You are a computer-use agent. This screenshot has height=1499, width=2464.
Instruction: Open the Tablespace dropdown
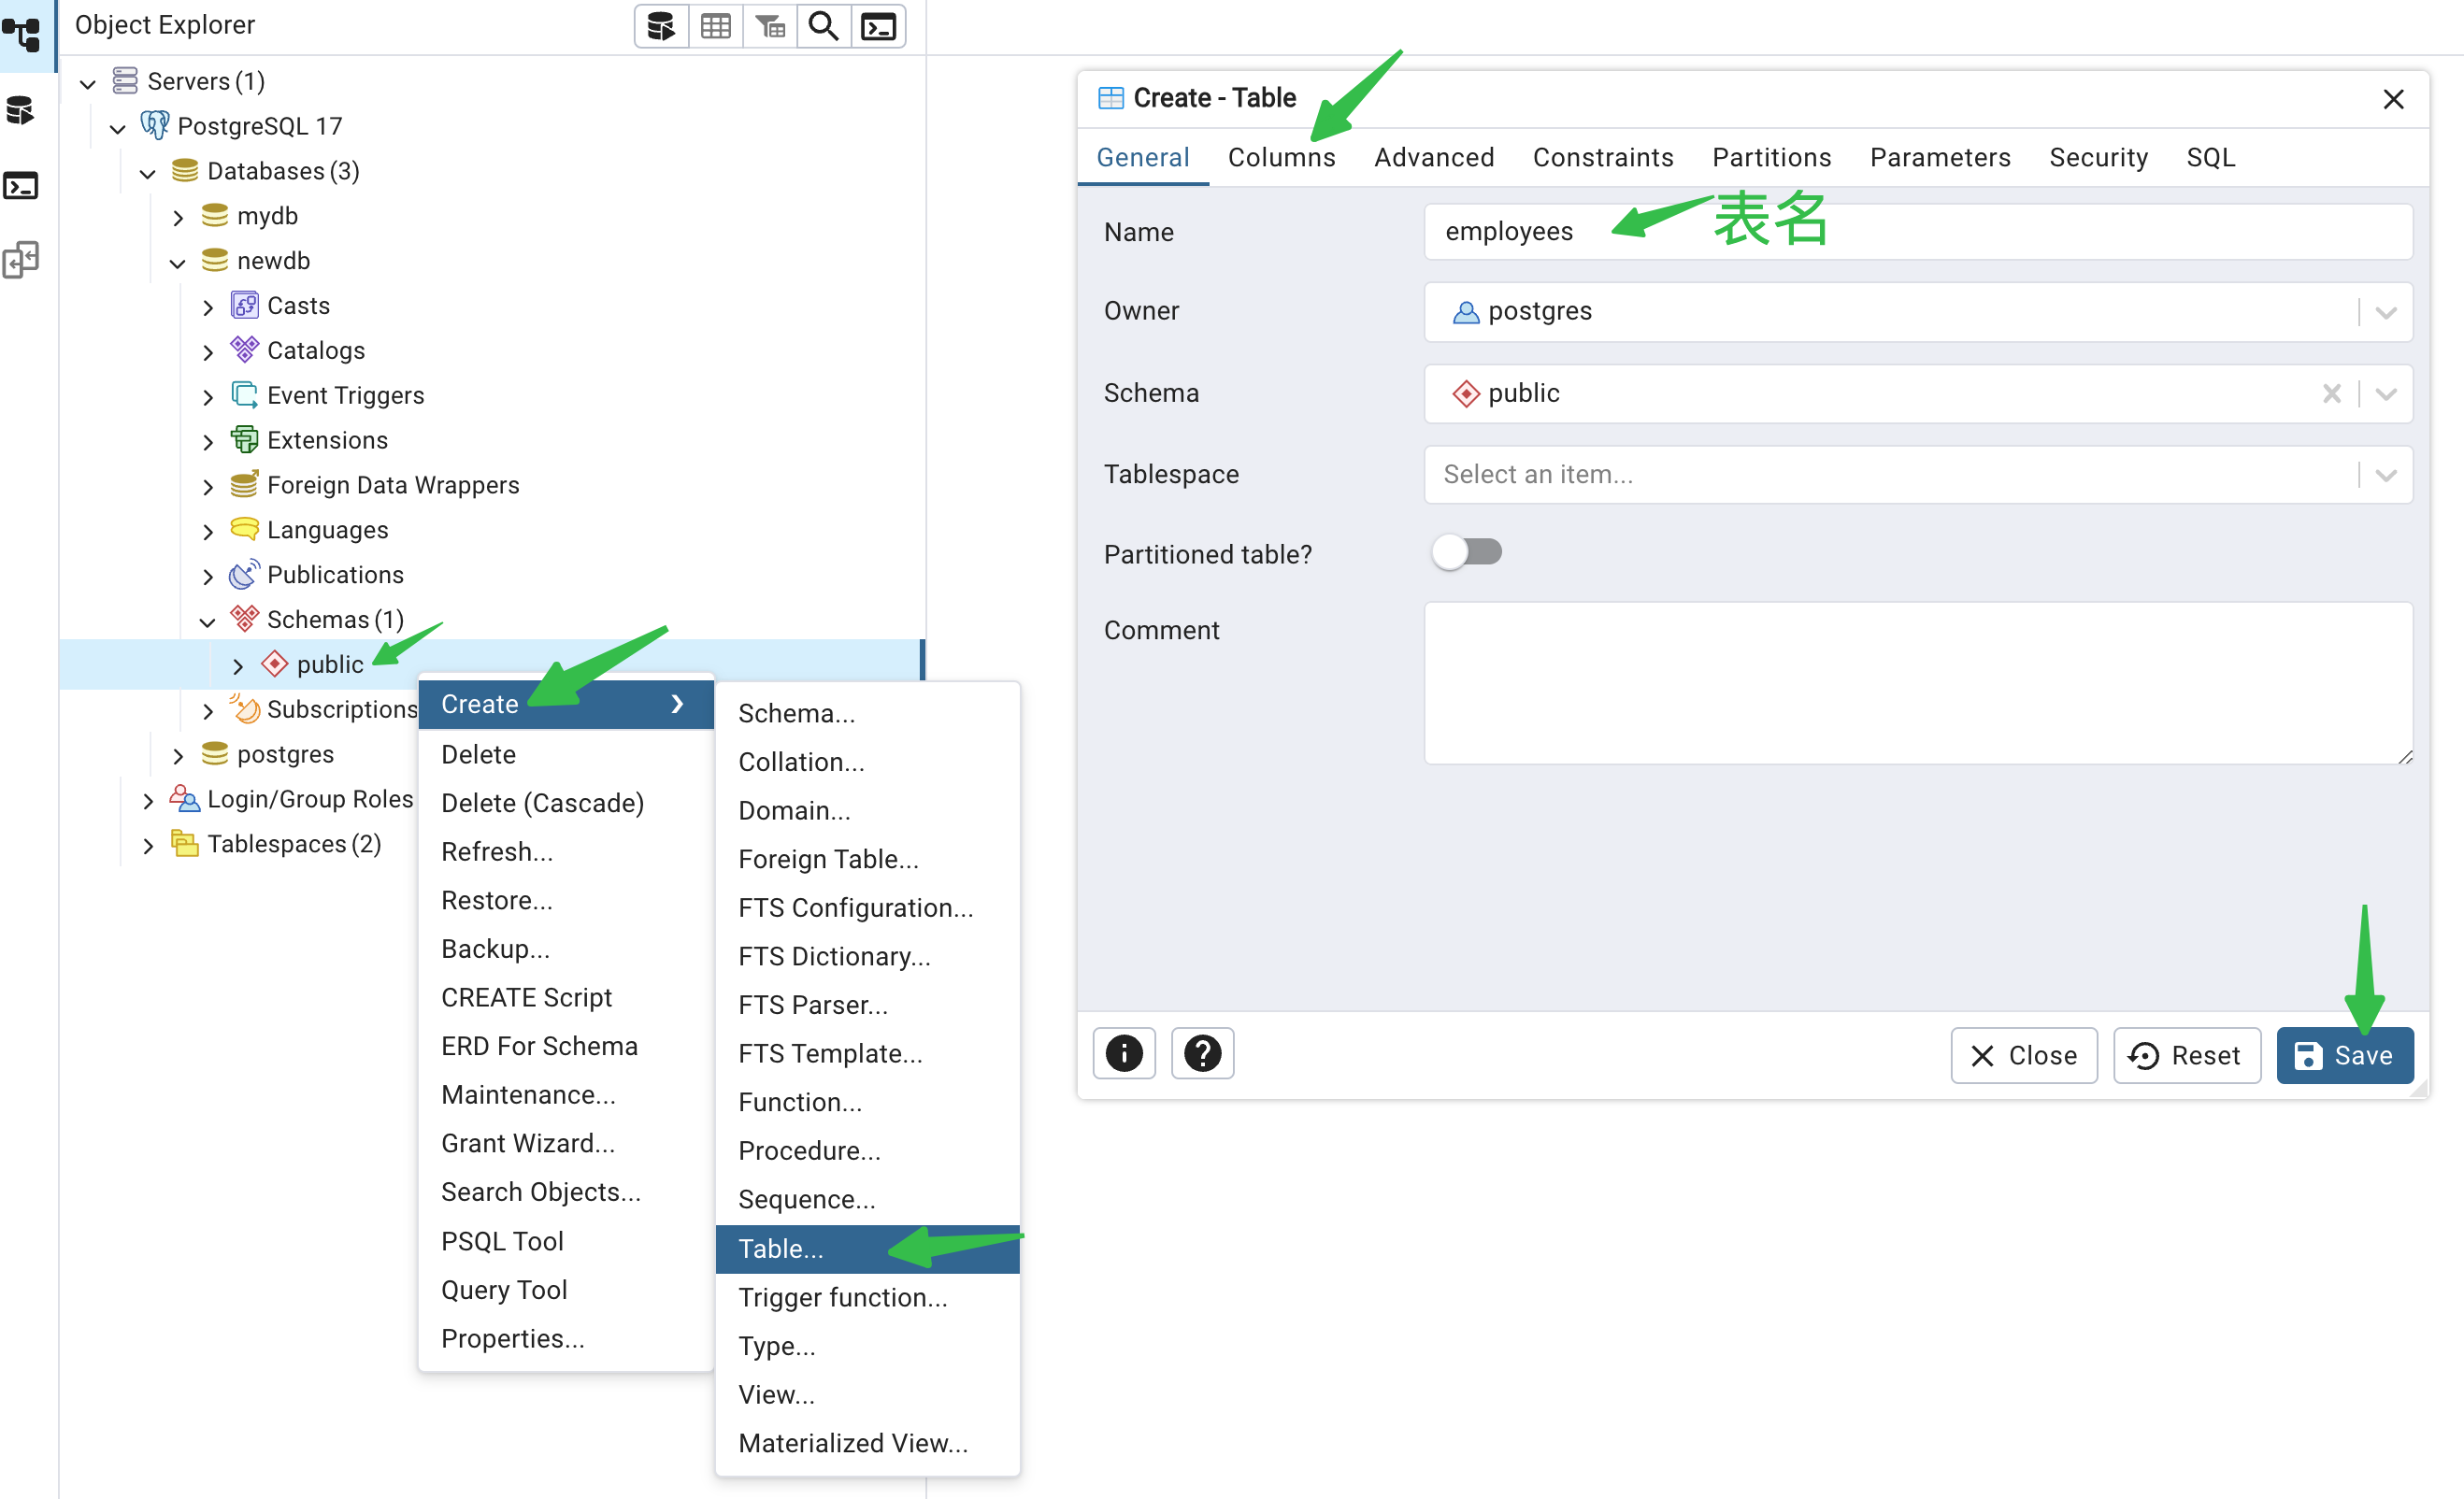2386,475
